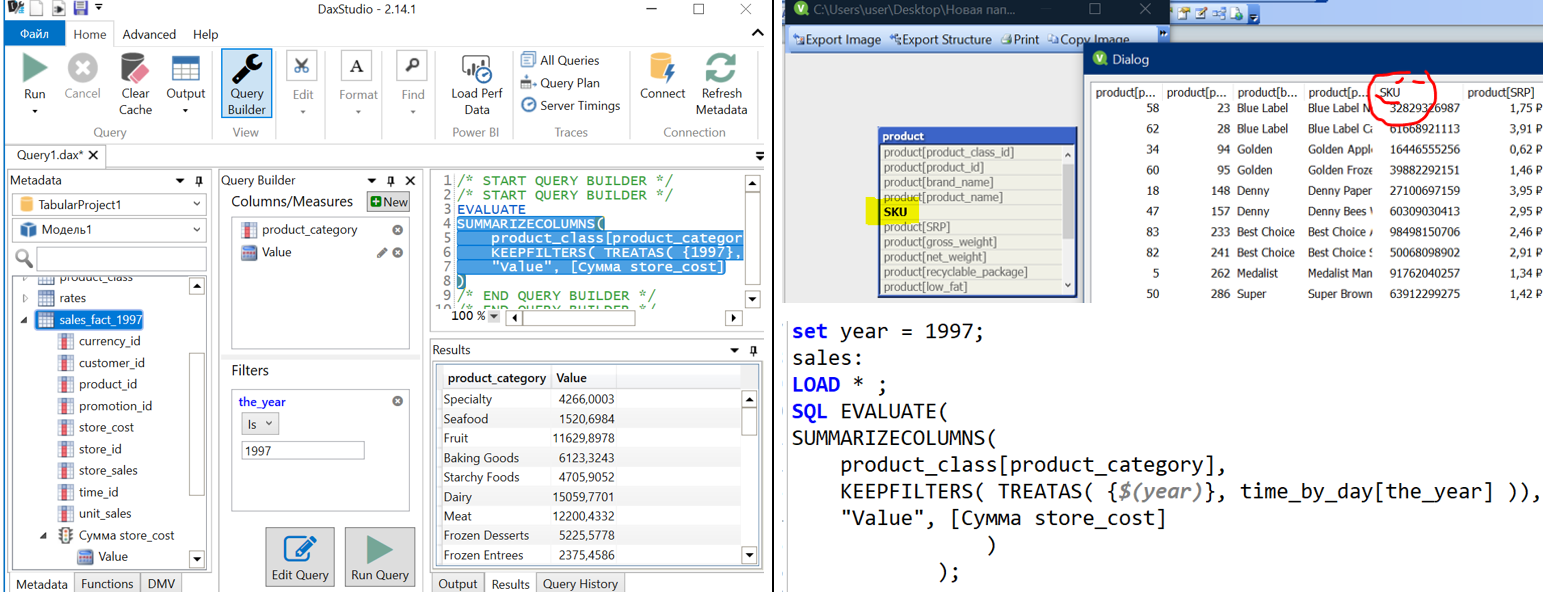Toggle the Server Timings trace
Screen dimensions: 1548x592
pyautogui.click(x=570, y=105)
